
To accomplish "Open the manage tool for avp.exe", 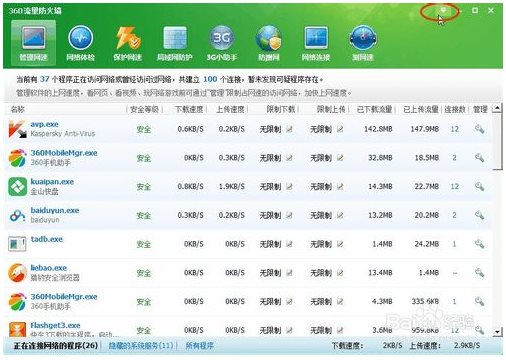I will [x=479, y=129].
